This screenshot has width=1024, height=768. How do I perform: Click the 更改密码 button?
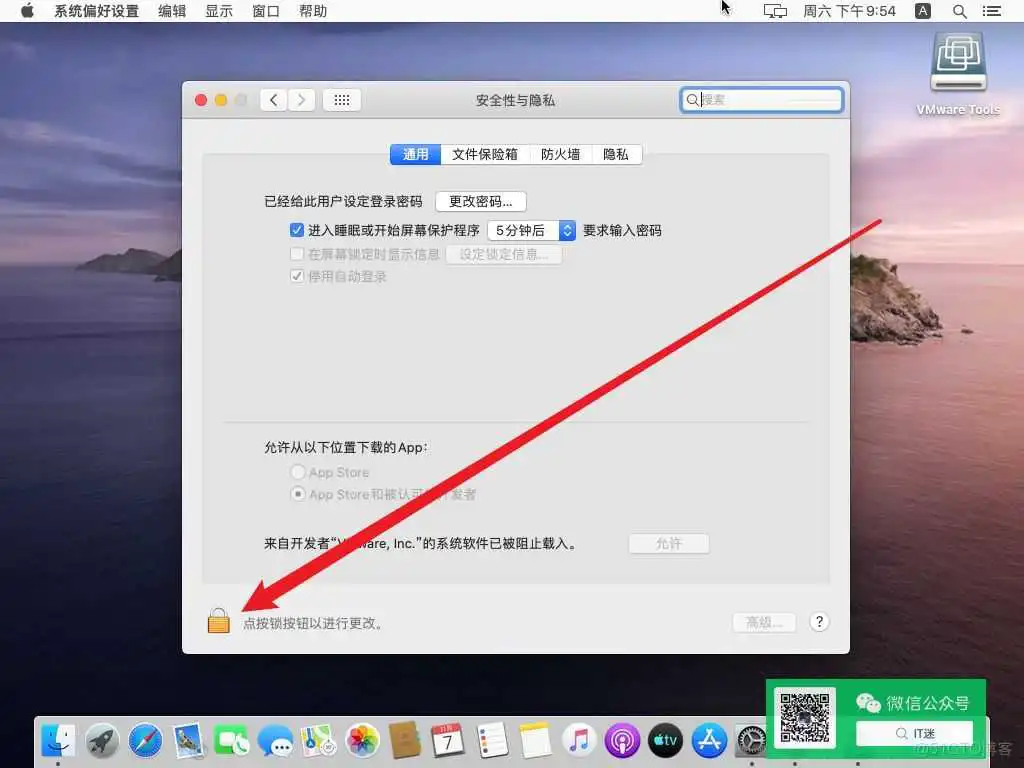482,201
